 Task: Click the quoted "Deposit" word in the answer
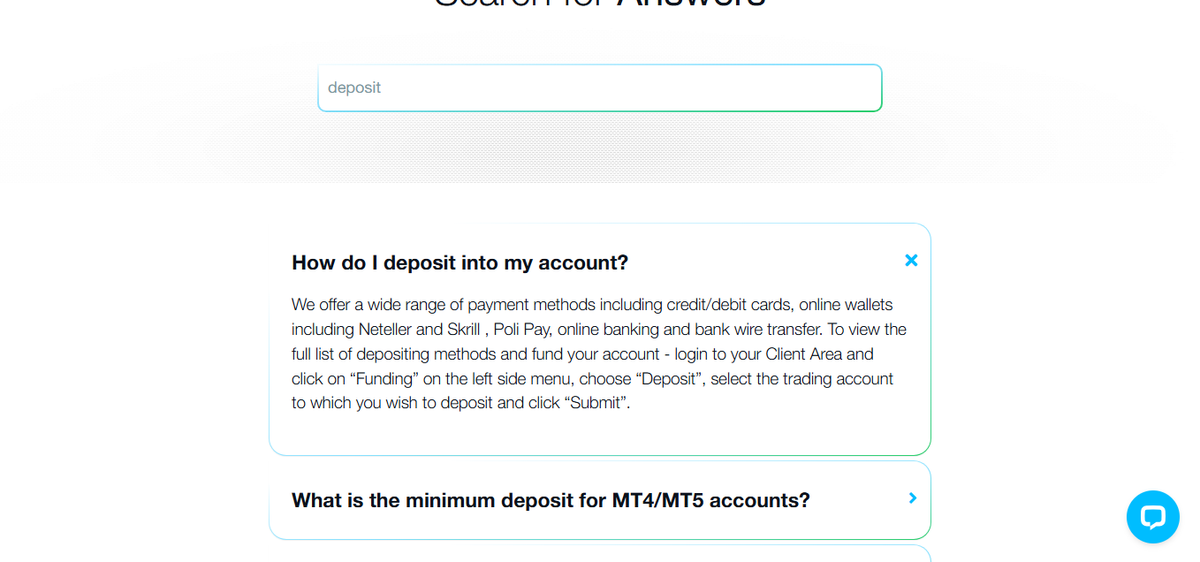point(667,379)
